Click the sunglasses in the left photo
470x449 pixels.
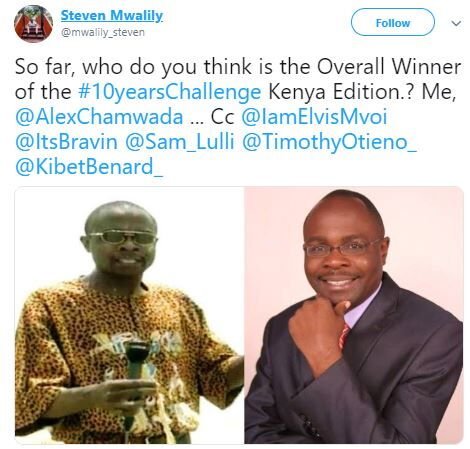coord(123,237)
